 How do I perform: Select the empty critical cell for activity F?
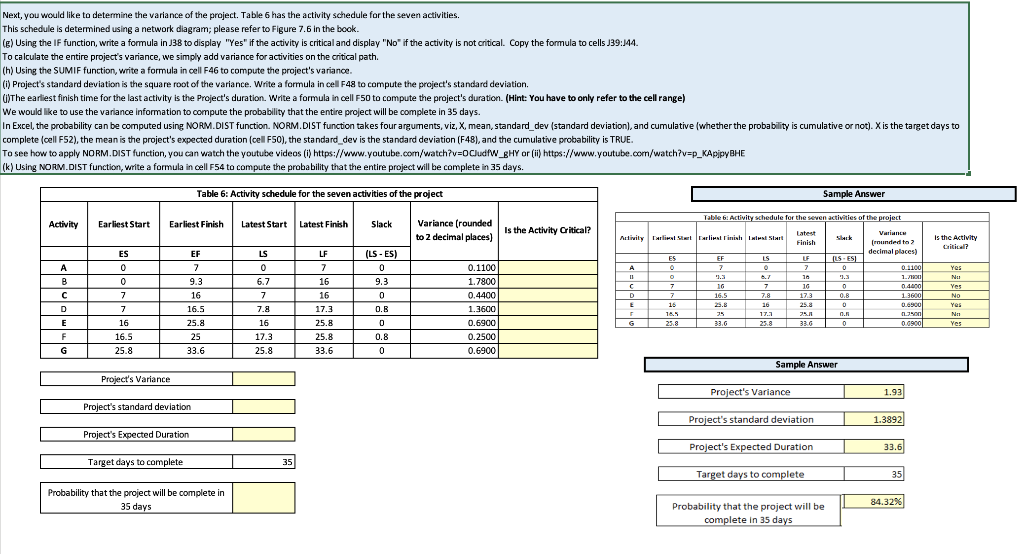[548, 337]
